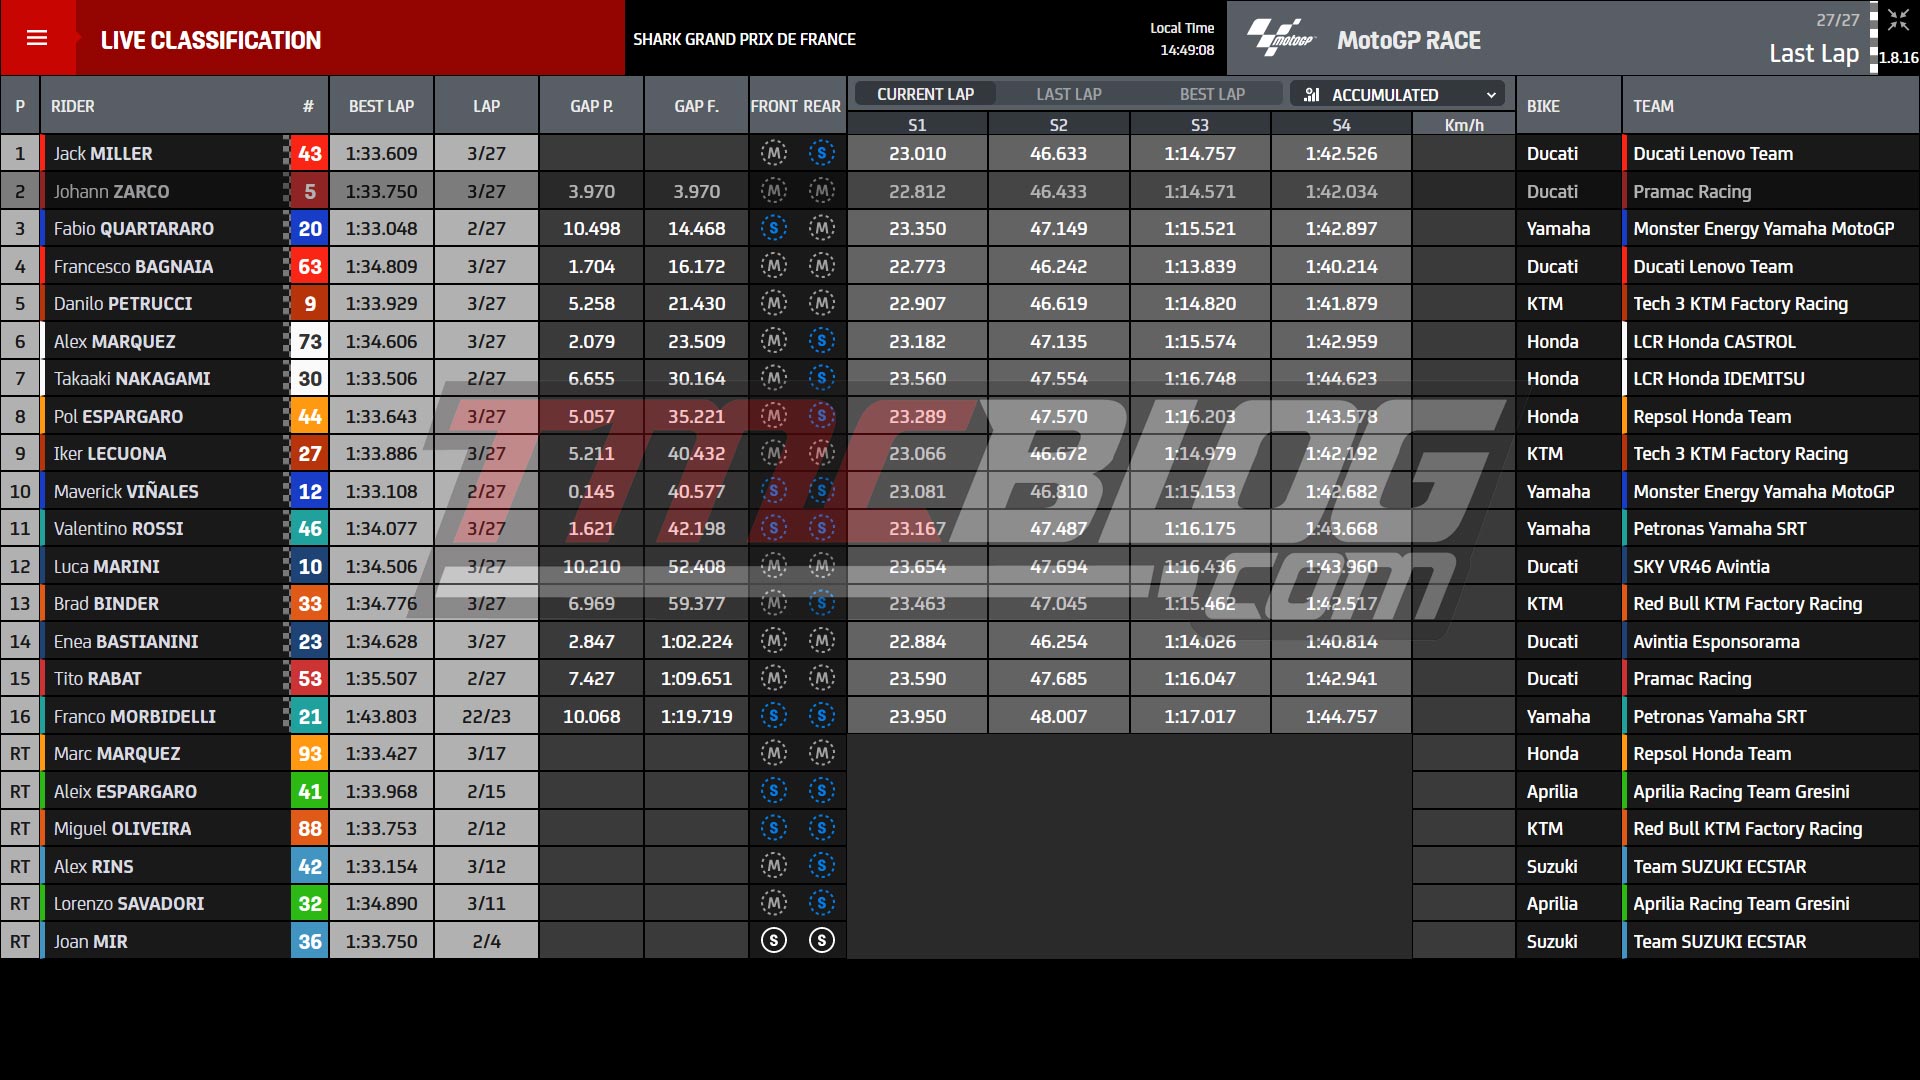Open the Accumulated dropdown
Image resolution: width=1920 pixels, height=1080 pixels.
point(1398,94)
